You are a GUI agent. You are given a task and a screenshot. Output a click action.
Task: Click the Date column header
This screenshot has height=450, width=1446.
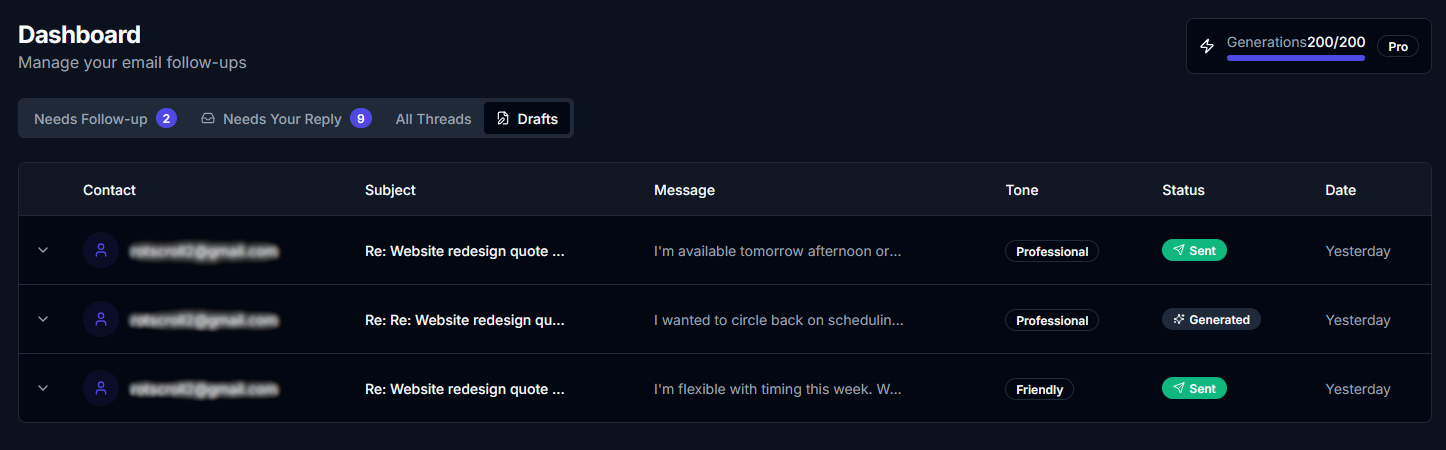click(1340, 190)
